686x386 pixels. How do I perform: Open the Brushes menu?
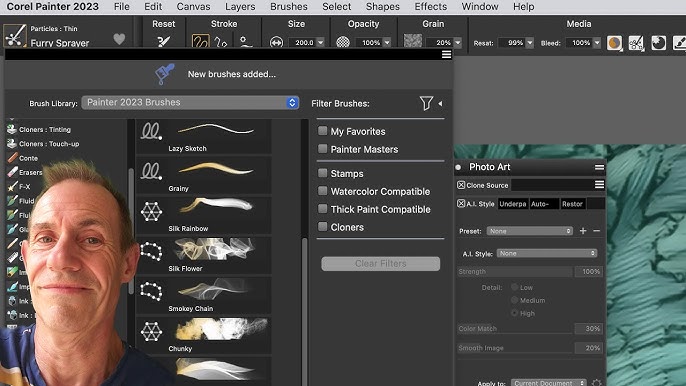[x=289, y=7]
